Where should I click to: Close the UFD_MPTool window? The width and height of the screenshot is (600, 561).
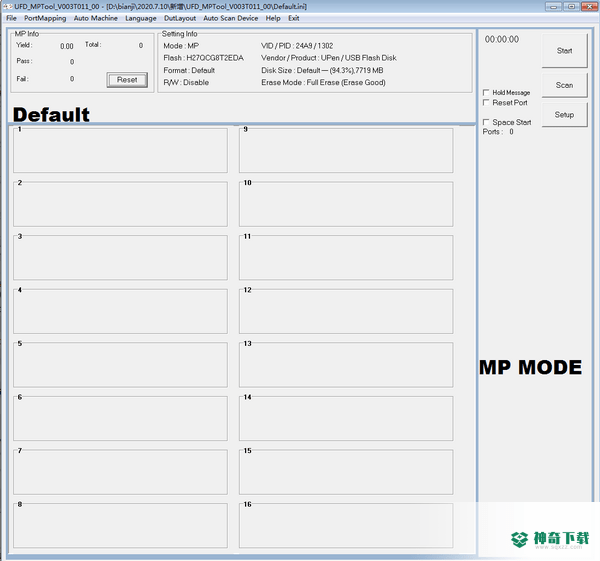[589, 6]
